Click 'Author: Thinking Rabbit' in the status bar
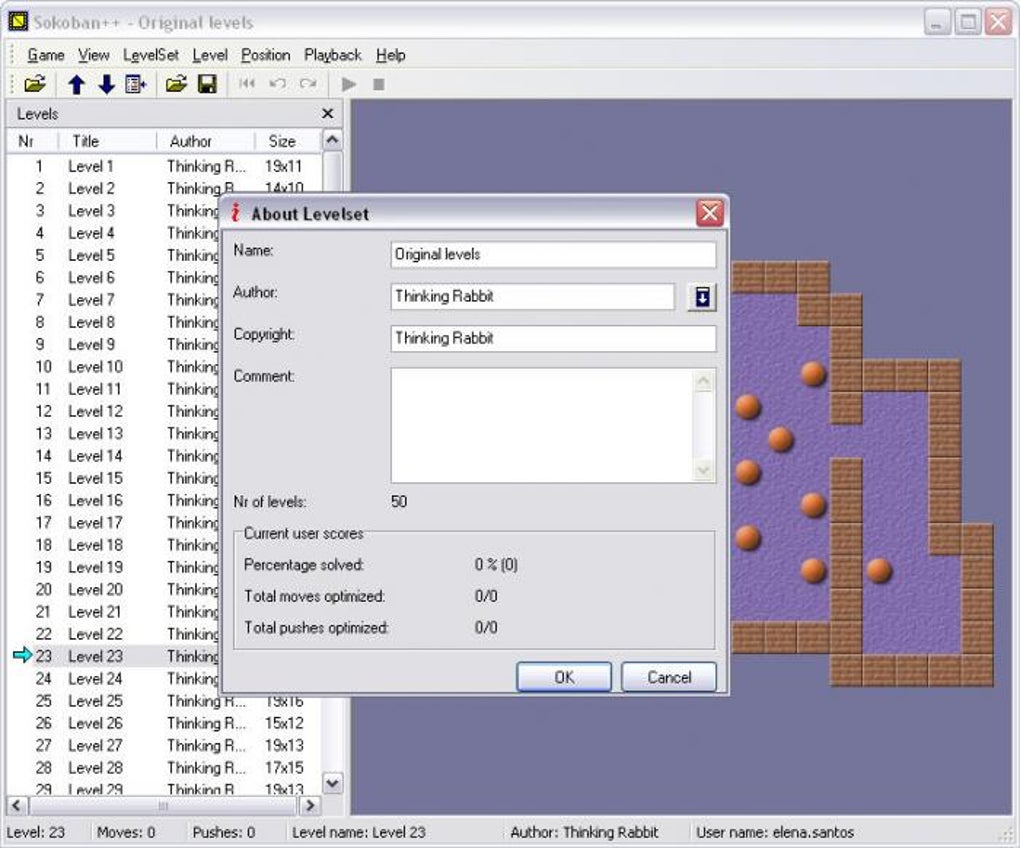Image resolution: width=1020 pixels, height=848 pixels. [584, 832]
